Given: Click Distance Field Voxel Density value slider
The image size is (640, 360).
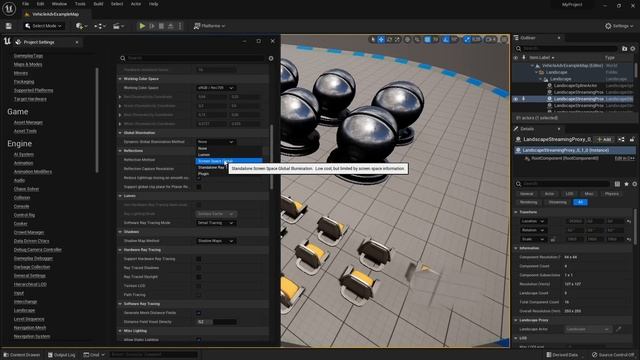Looking at the screenshot, I should pyautogui.click(x=216, y=322).
